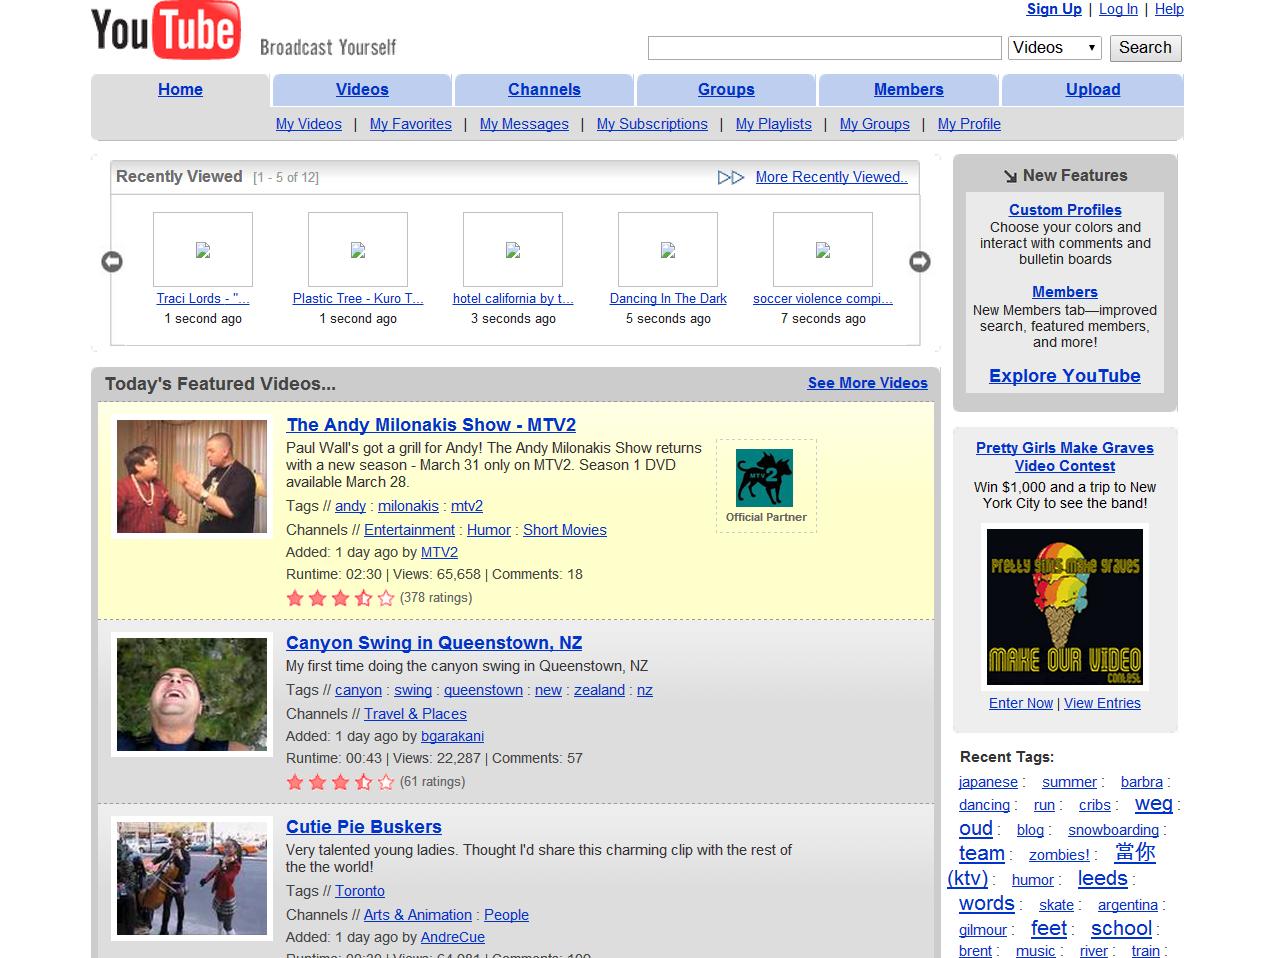Open the Videos search category dropdown

point(1054,48)
